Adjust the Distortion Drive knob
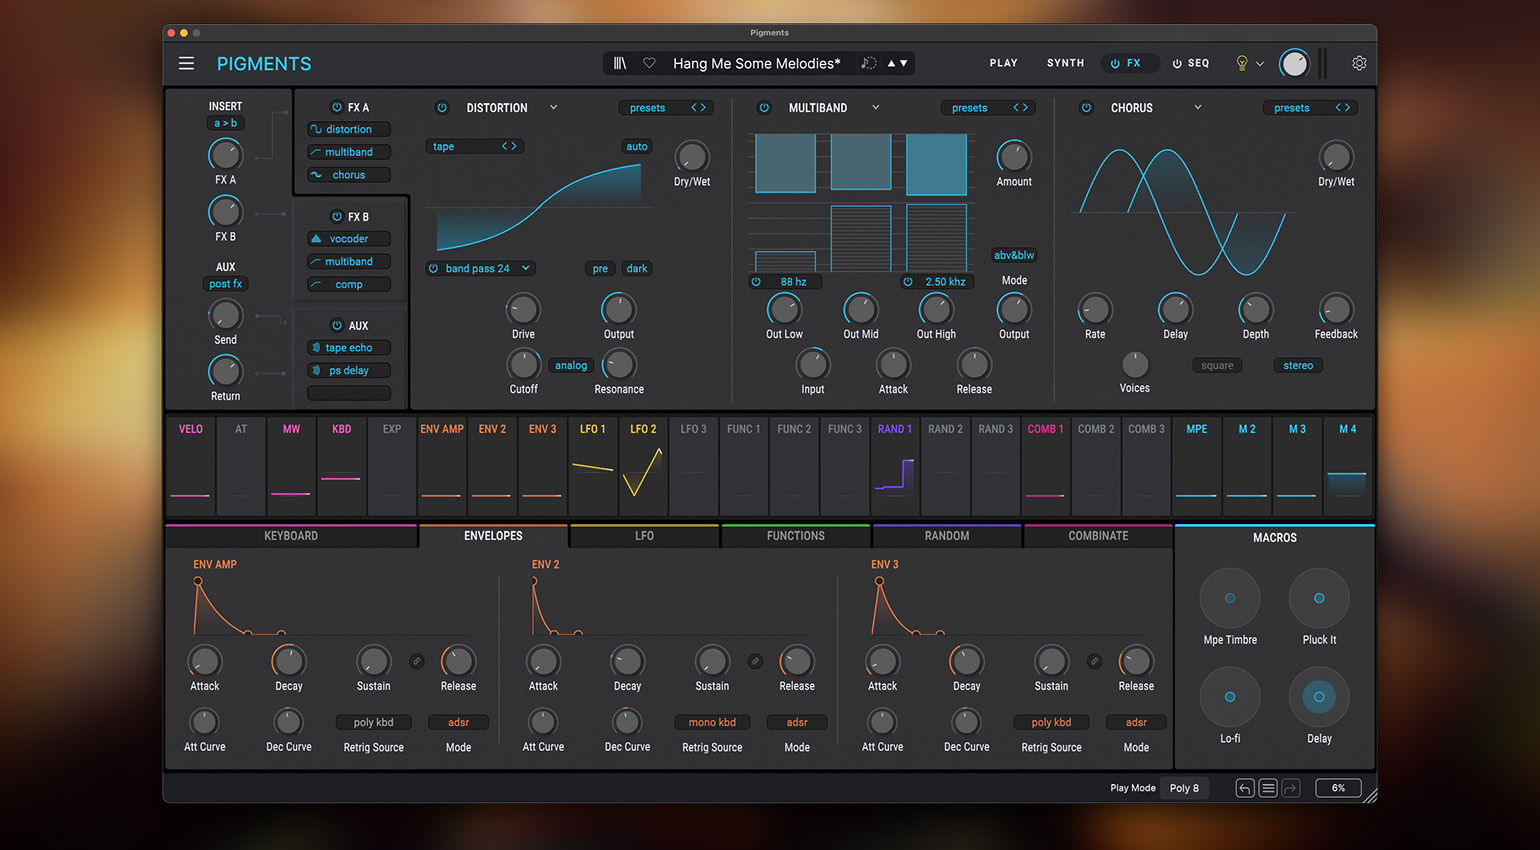Viewport: 1540px width, 850px height. 523,310
